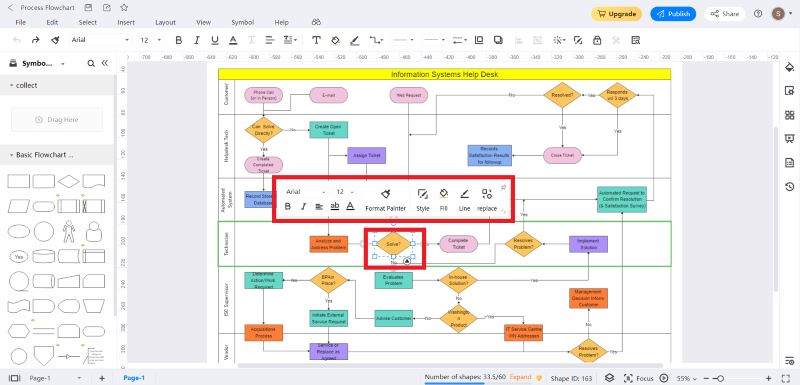Image resolution: width=800 pixels, height=385 pixels.
Task: Open the Layout menu
Action: click(x=165, y=22)
